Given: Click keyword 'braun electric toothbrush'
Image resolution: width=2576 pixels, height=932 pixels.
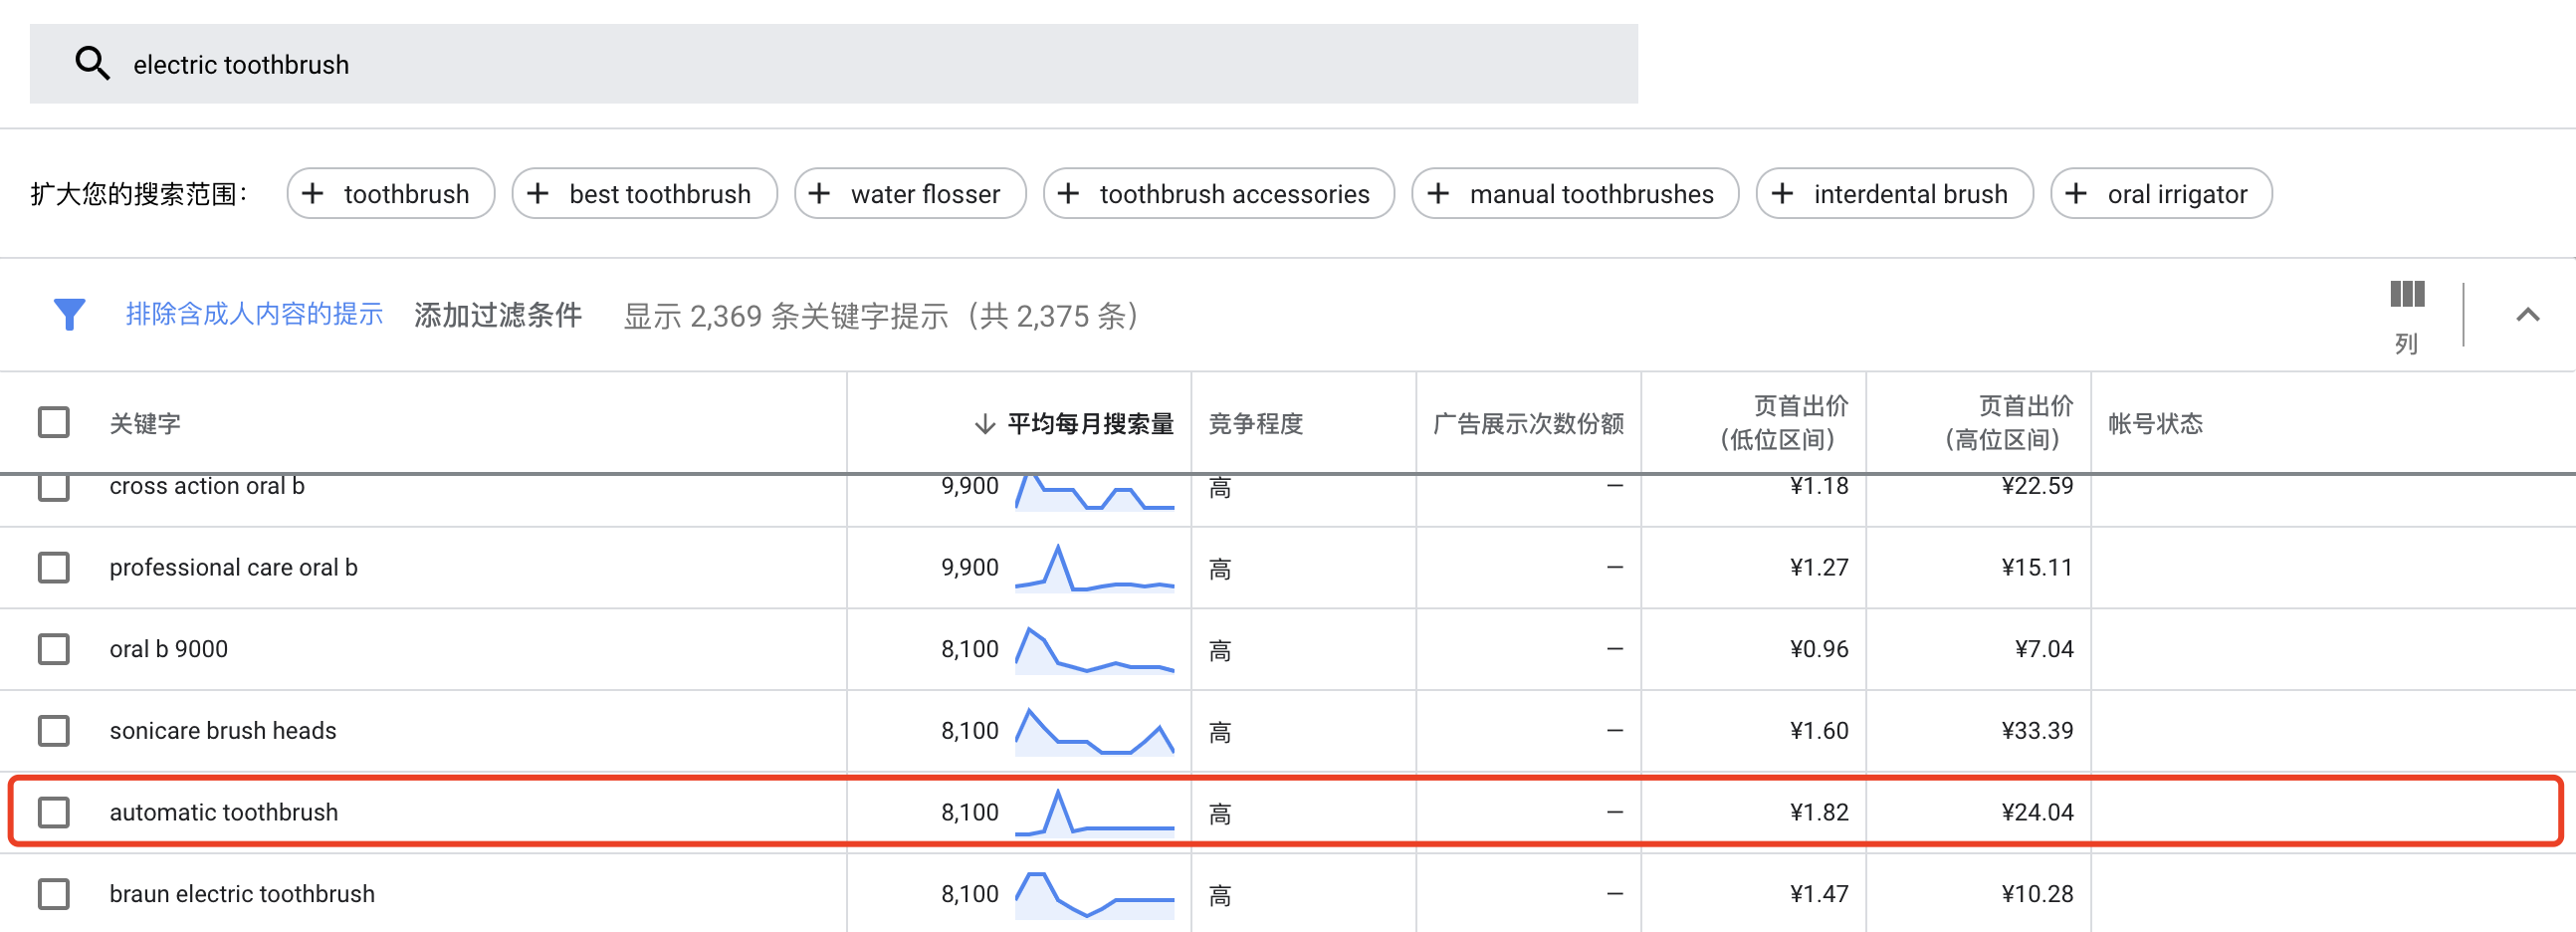Looking at the screenshot, I should [242, 894].
